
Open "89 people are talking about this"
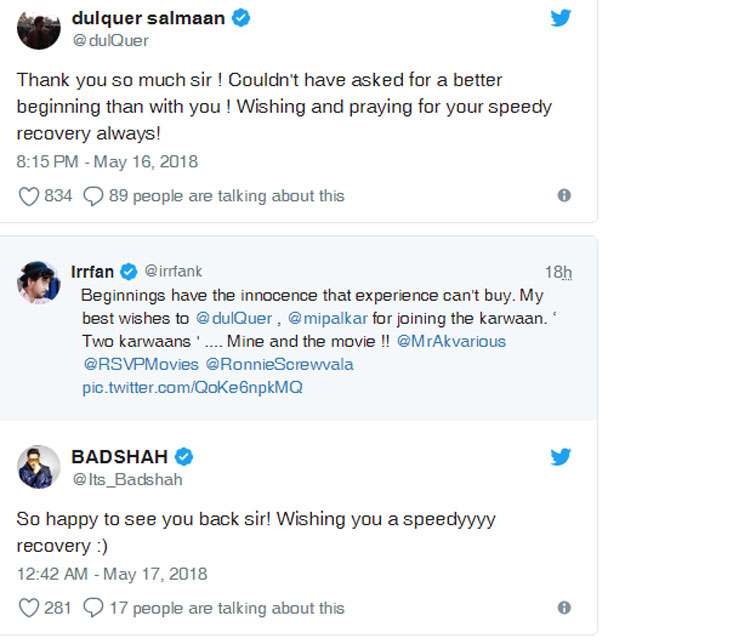click(226, 196)
